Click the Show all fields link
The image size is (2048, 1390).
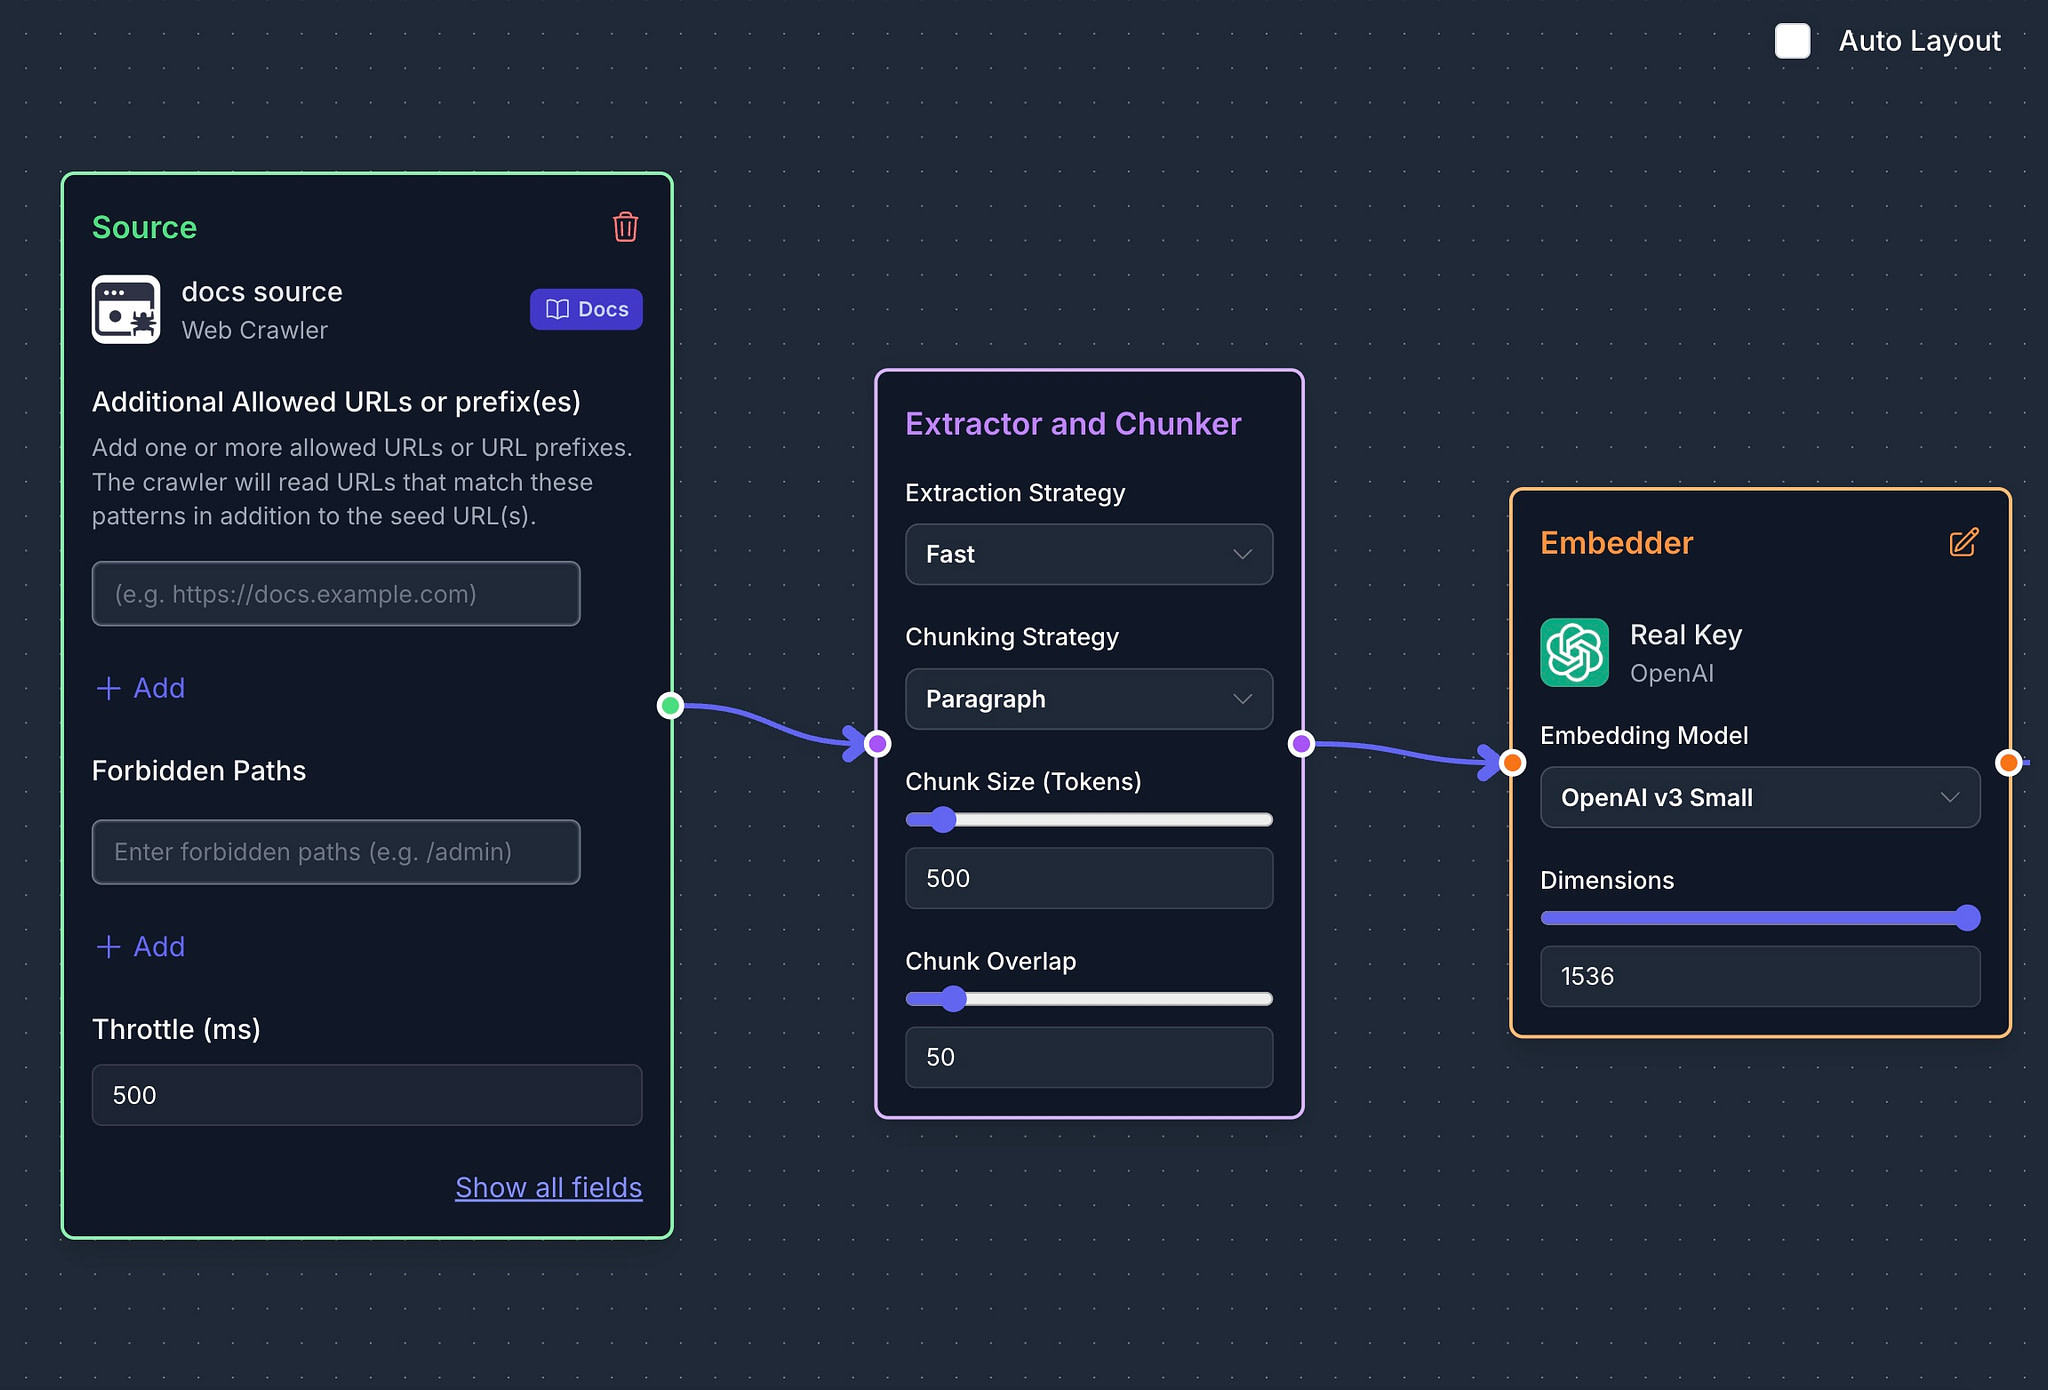(548, 1187)
